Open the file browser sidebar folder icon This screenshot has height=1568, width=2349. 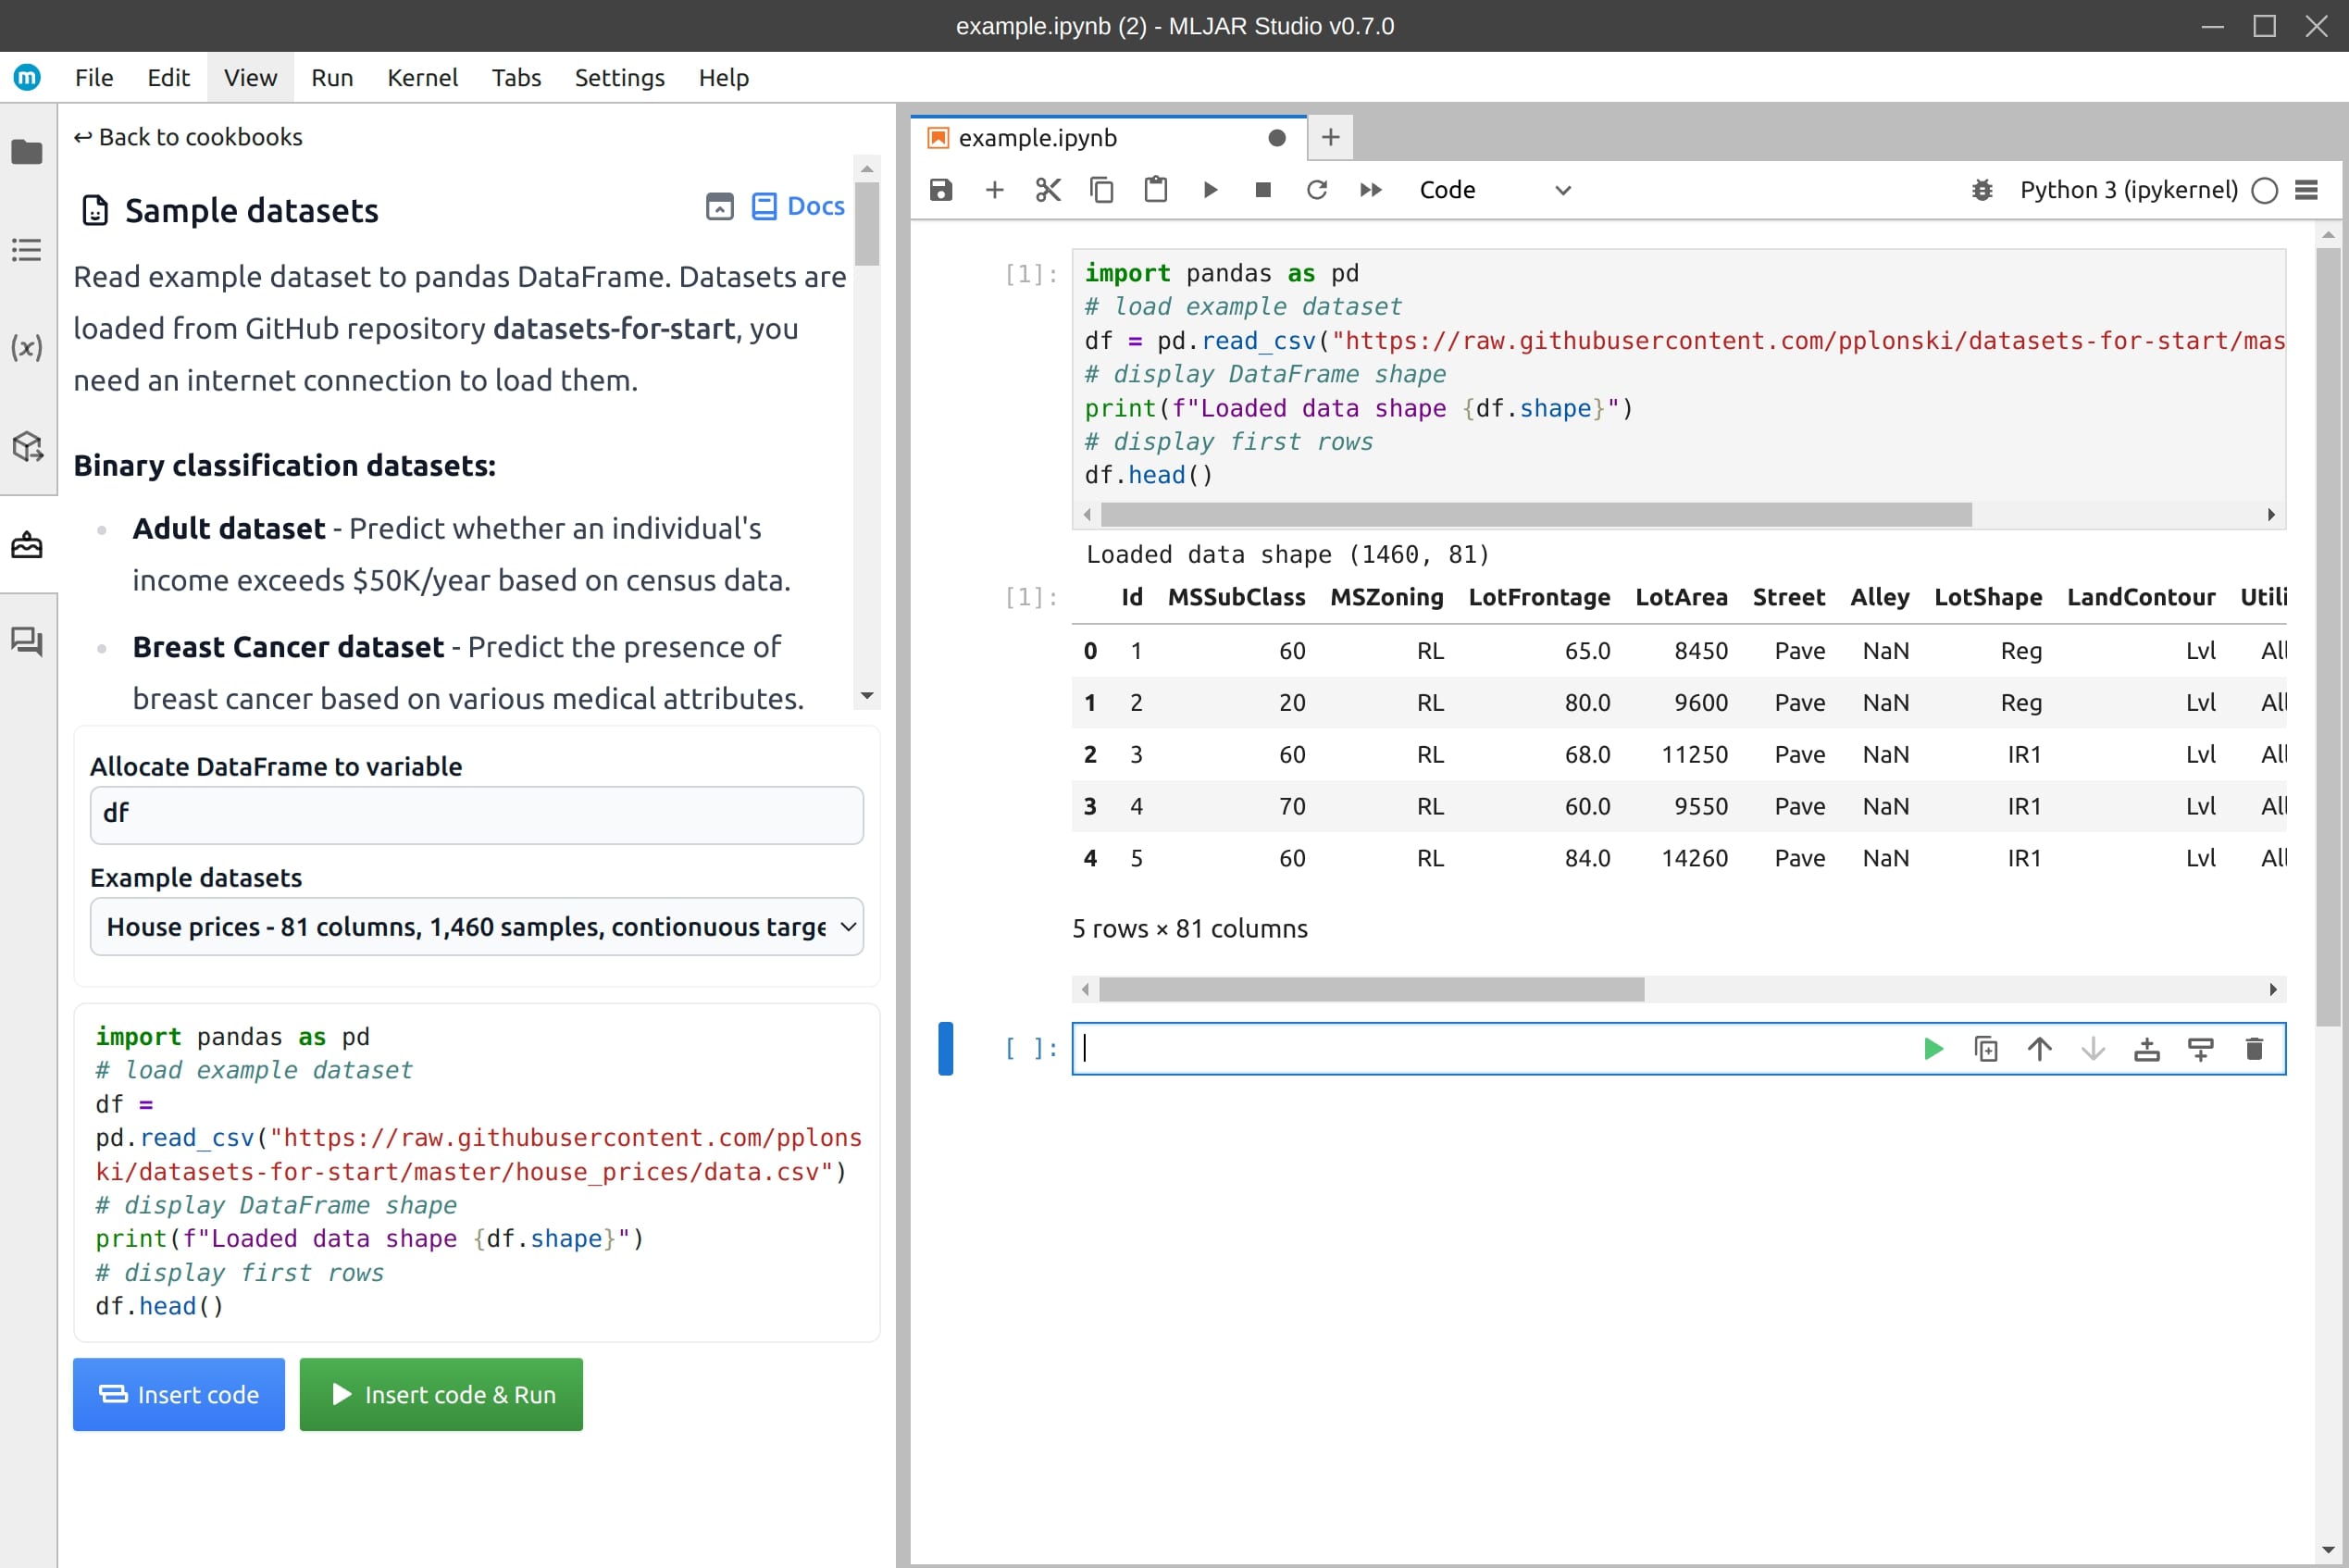point(27,152)
